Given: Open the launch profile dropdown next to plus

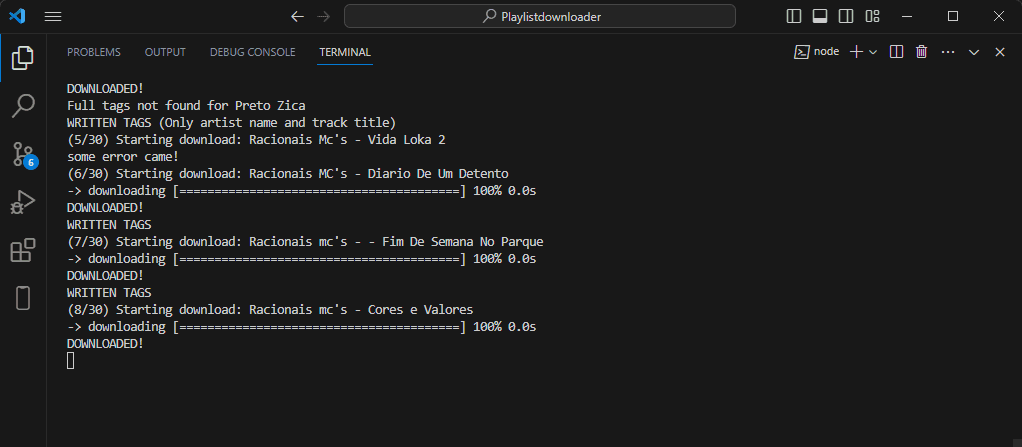Looking at the screenshot, I should tap(873, 52).
